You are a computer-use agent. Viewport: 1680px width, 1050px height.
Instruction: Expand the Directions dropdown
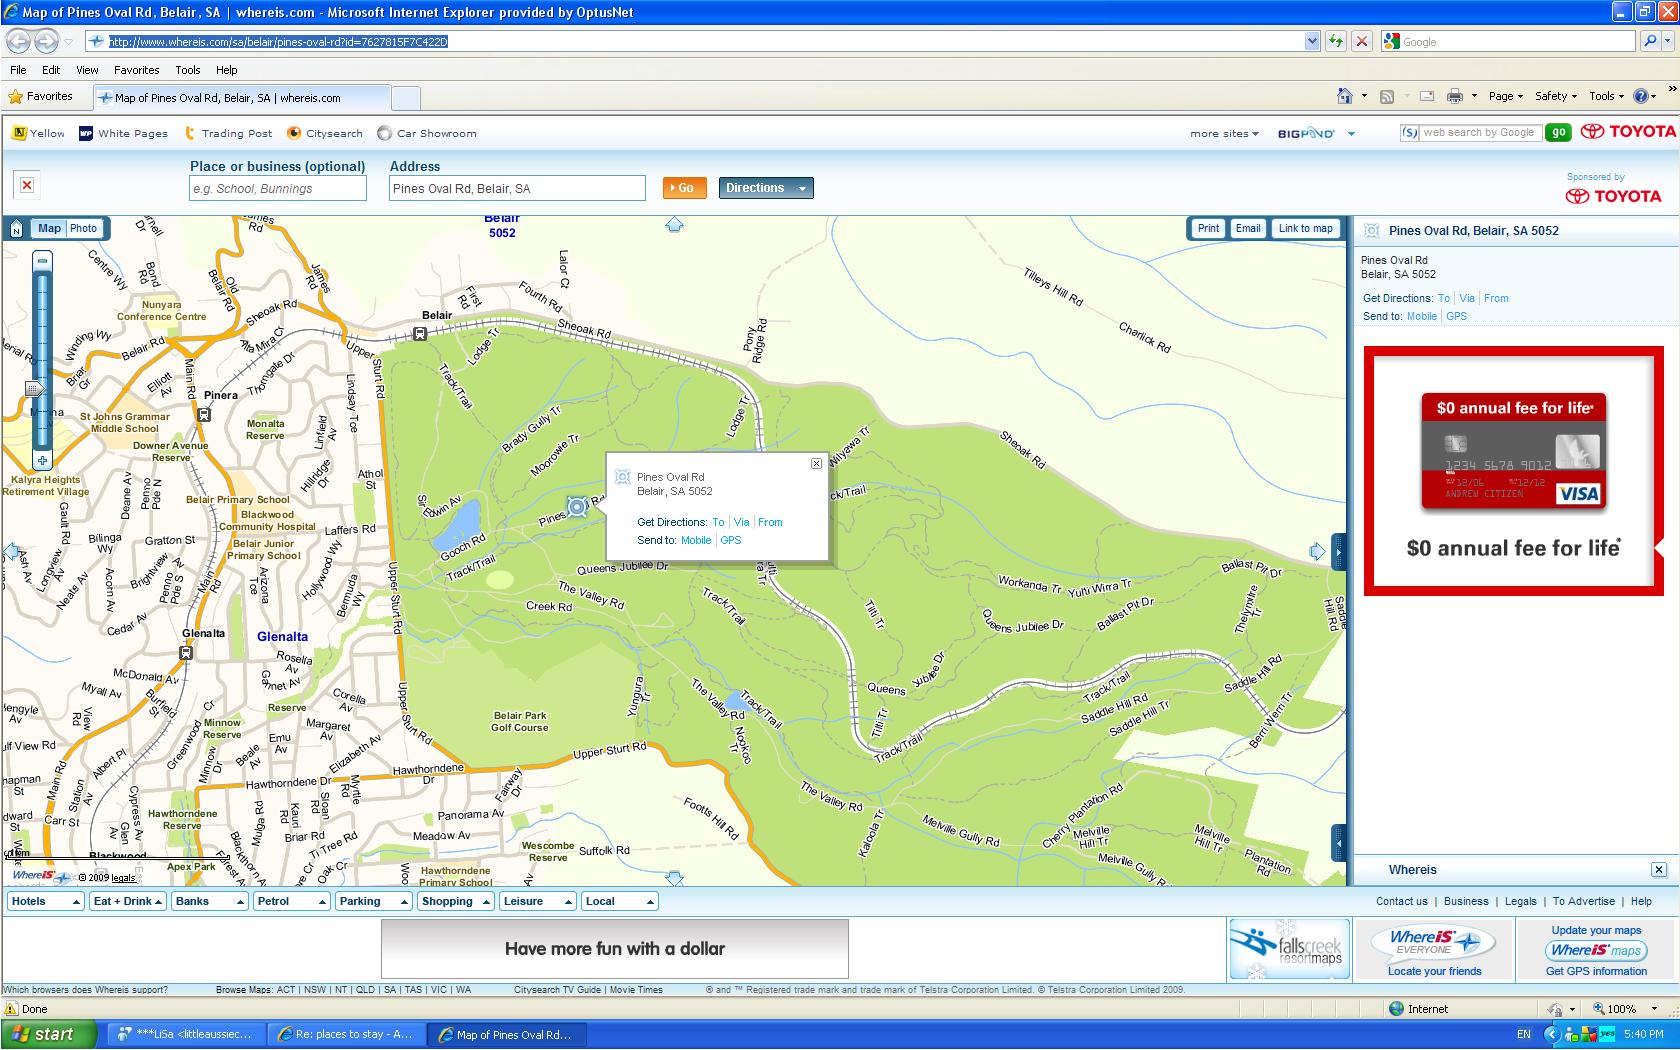[x=801, y=188]
